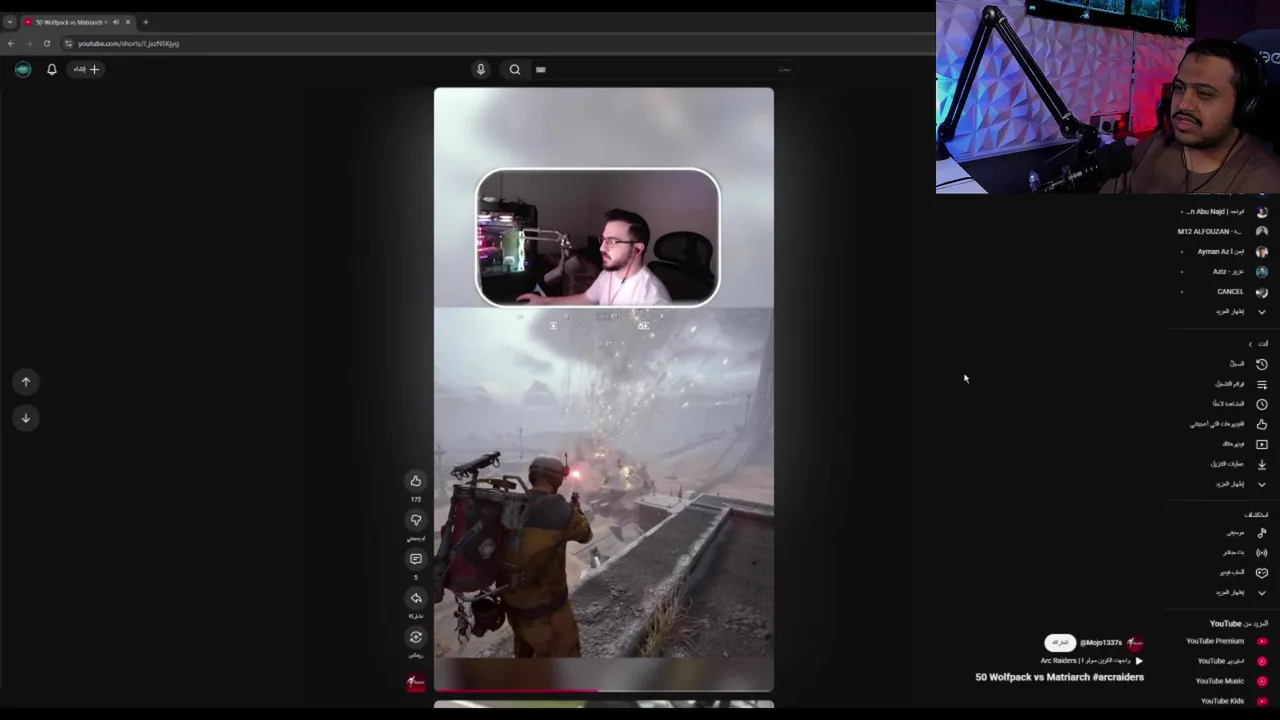Open @Mojo1337s channel avatar
This screenshot has width=1280, height=720.
[1135, 643]
